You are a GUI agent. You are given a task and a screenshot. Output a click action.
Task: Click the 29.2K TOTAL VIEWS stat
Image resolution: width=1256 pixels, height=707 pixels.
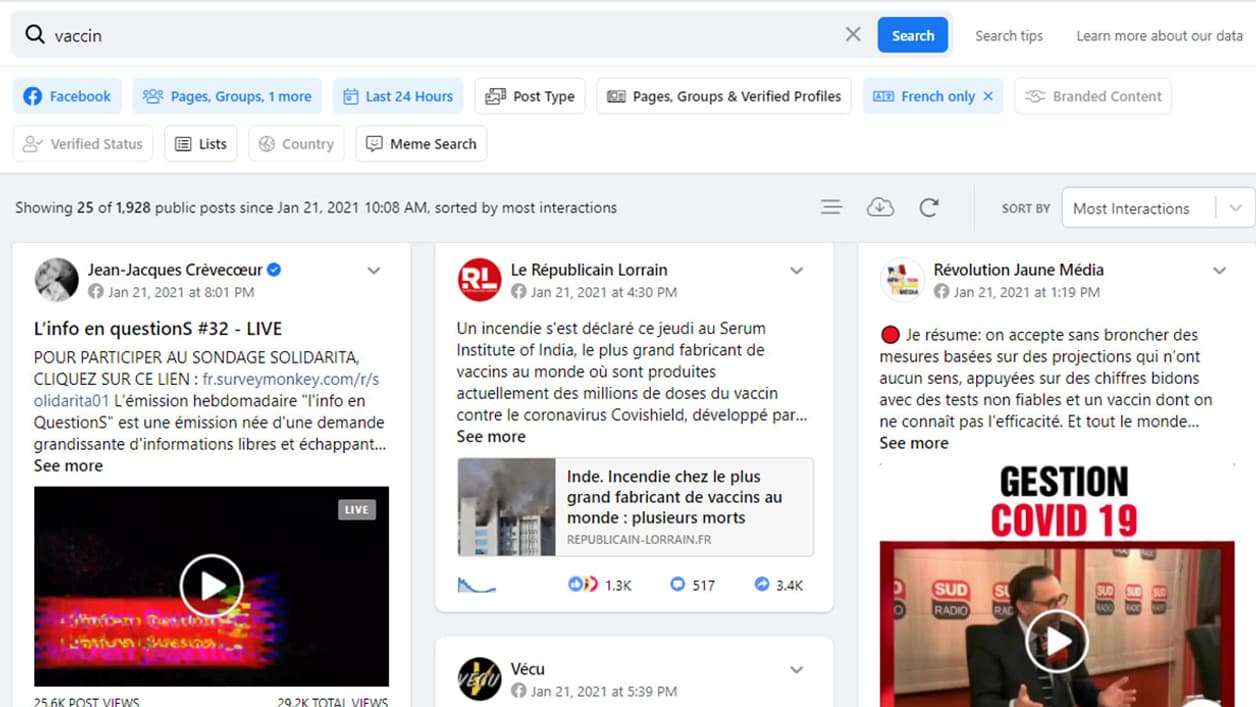[333, 700]
